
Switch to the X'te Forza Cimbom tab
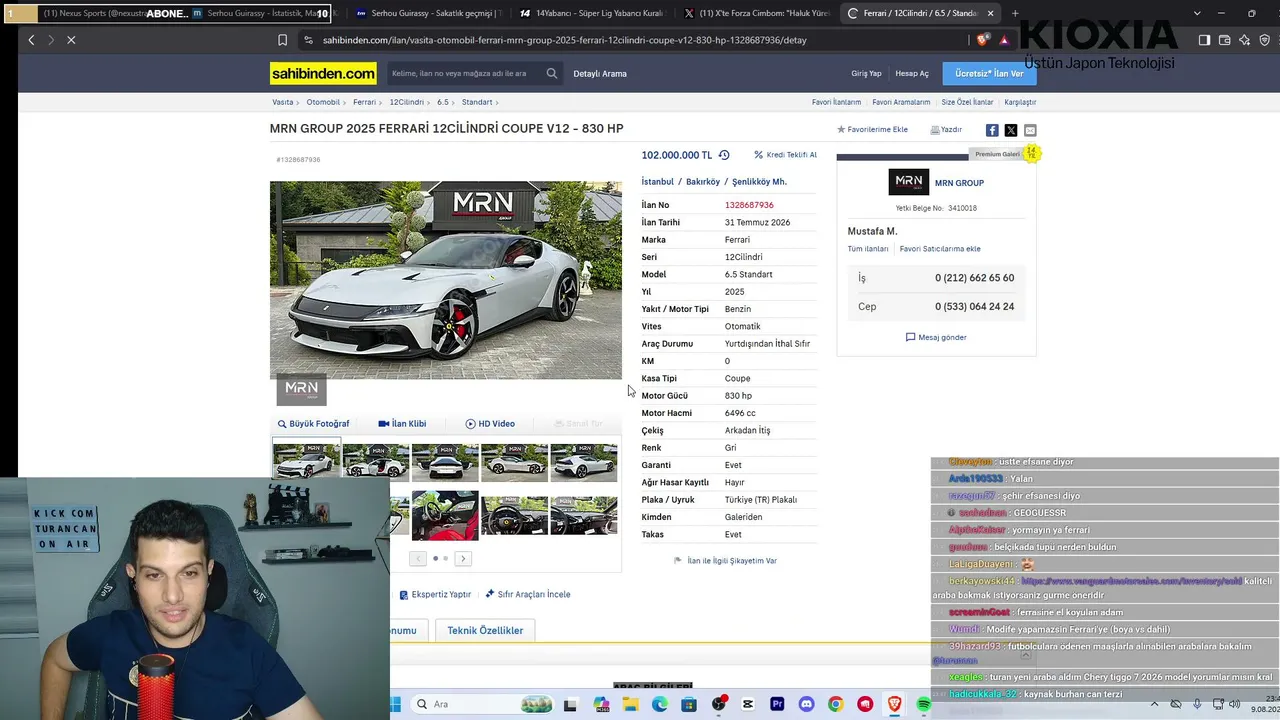(755, 13)
